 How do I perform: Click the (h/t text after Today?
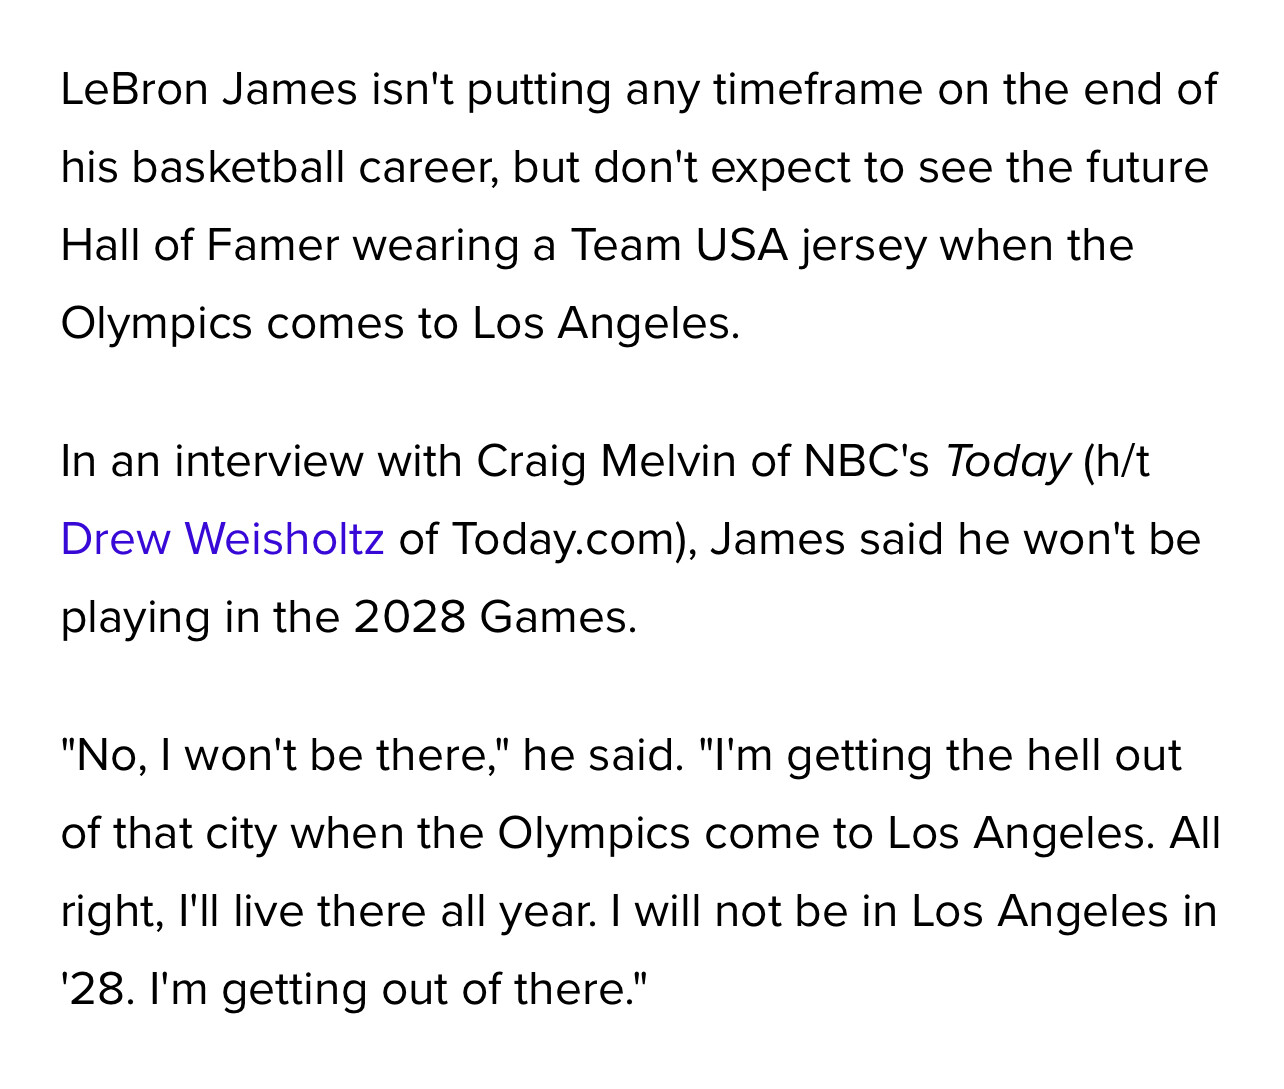pyautogui.click(x=1117, y=462)
